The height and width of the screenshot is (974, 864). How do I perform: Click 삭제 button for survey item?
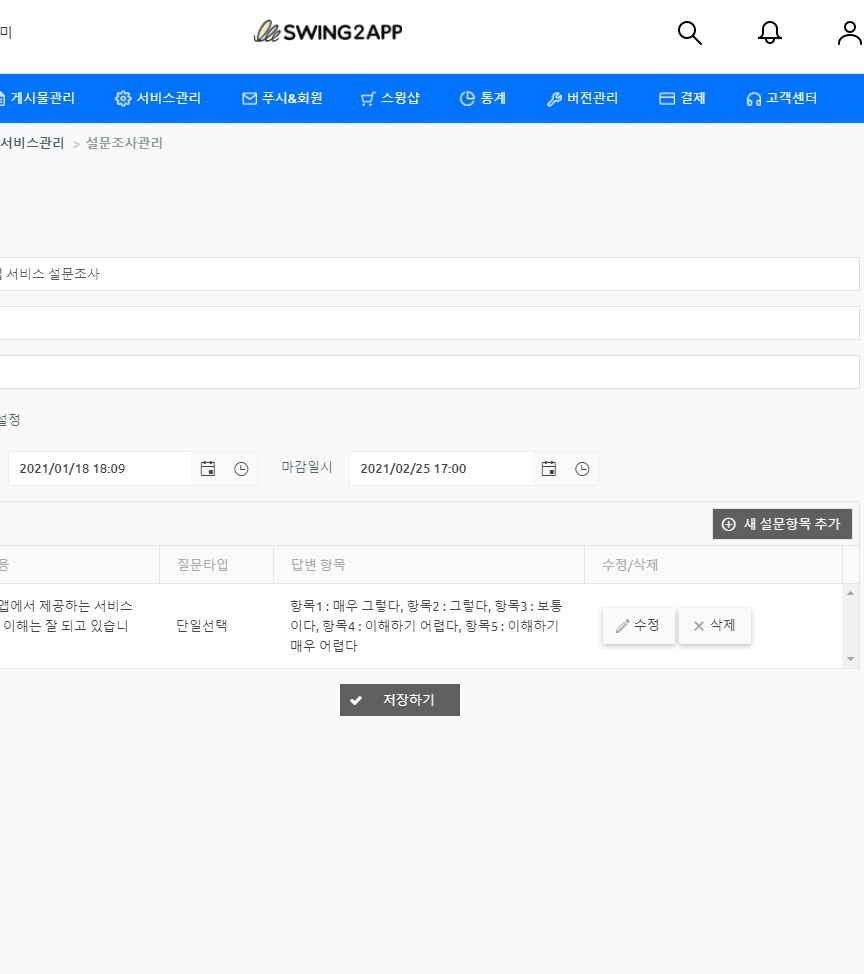point(714,625)
